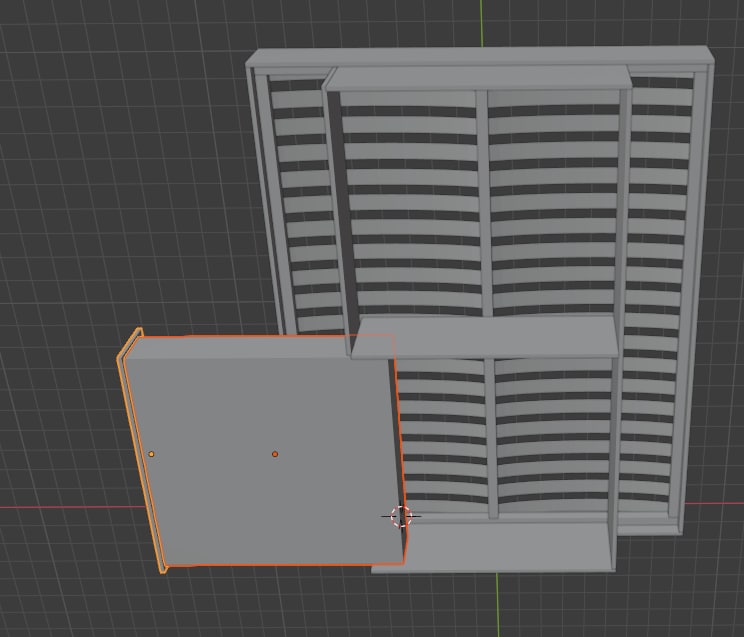The image size is (744, 637).
Task: Select the orange-outlined drawer box top face
Action: tap(266, 460)
